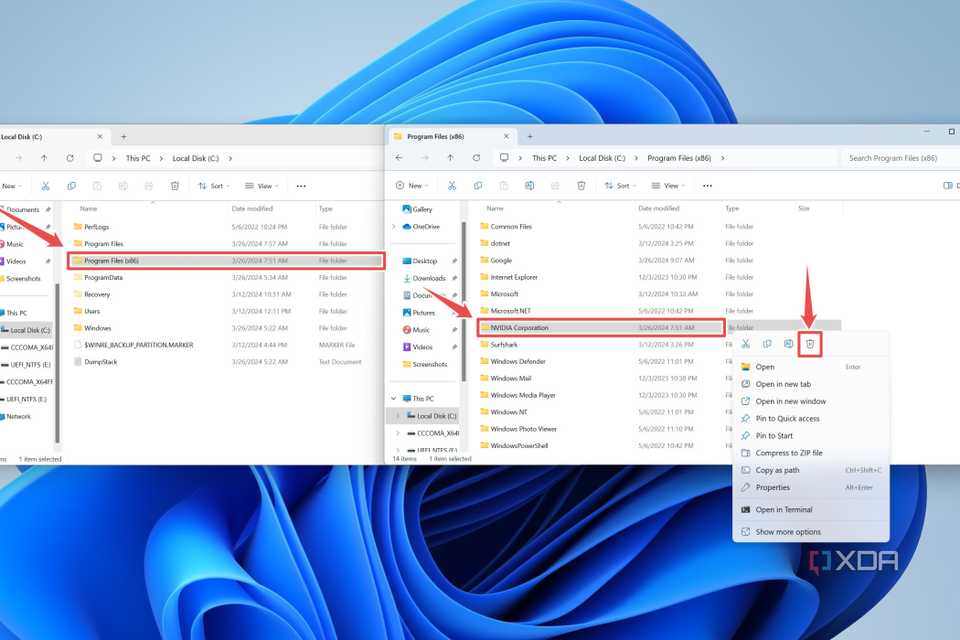Open Sort dropdown in Program Files (x86) toolbar
This screenshot has height=640, width=960.
(620, 186)
